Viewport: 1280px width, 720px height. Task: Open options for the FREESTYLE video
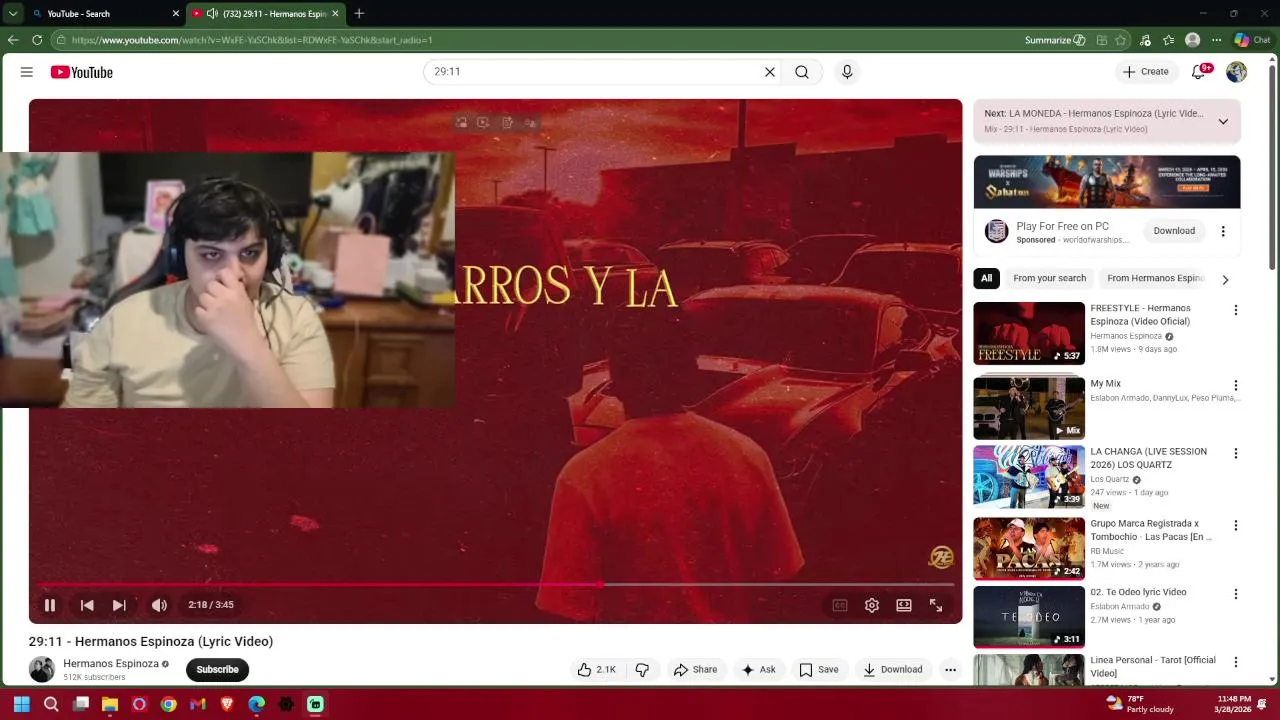(1236, 310)
